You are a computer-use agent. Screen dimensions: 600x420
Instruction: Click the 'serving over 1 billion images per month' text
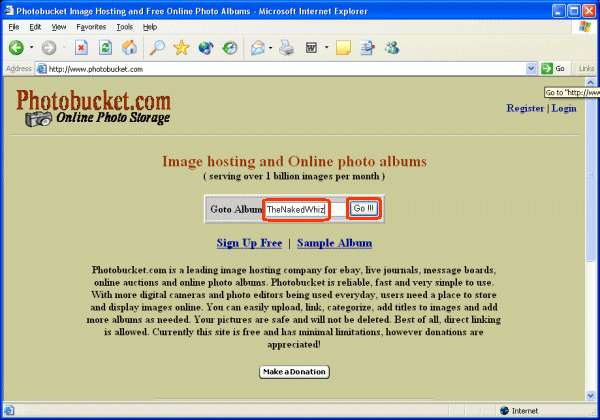click(294, 176)
